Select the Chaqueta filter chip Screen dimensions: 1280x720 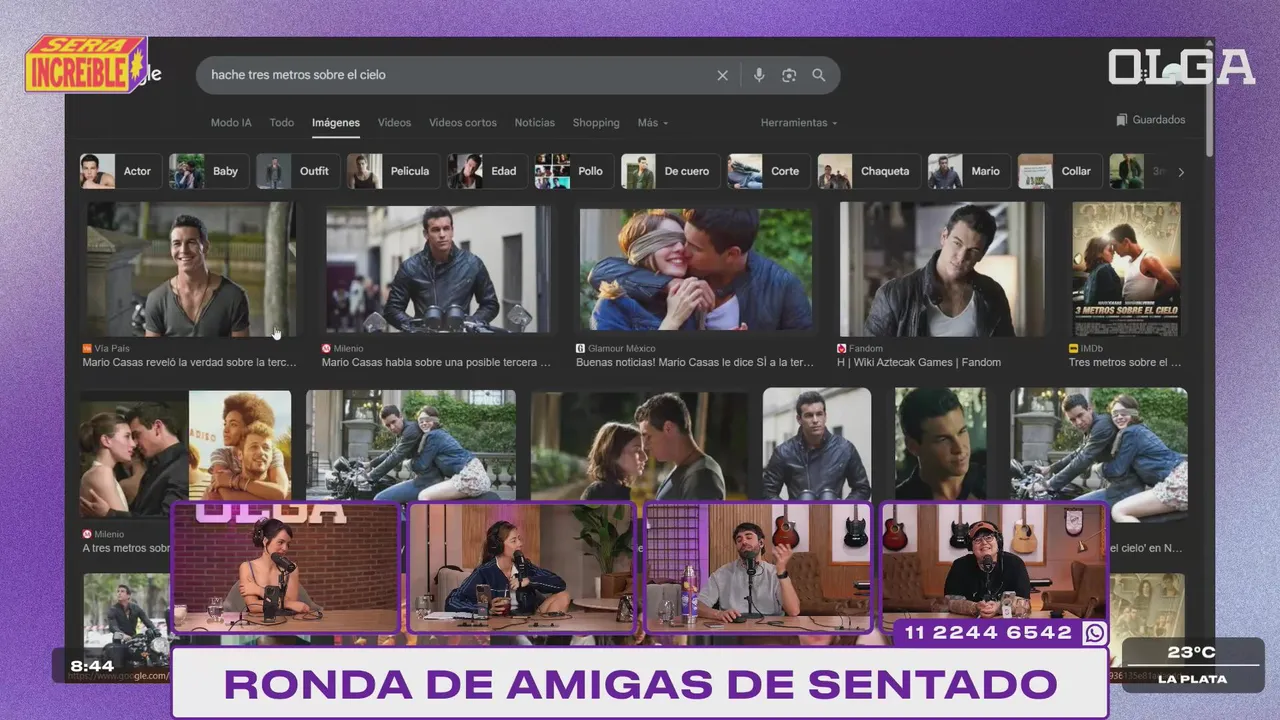868,171
